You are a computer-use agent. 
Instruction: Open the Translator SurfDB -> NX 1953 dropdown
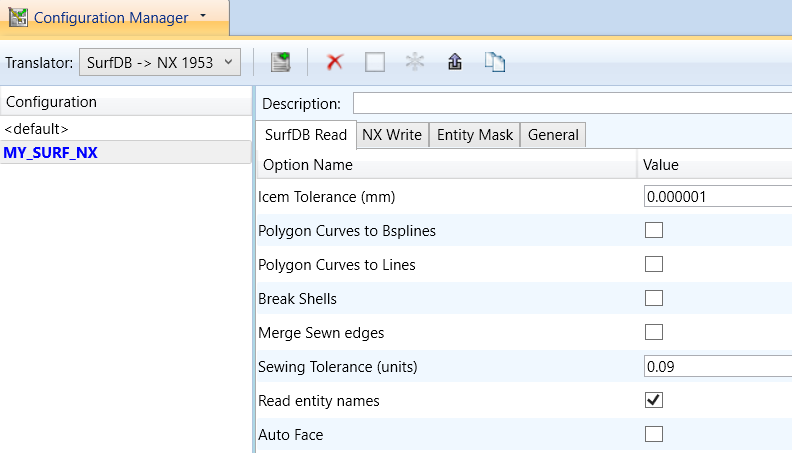click(160, 63)
